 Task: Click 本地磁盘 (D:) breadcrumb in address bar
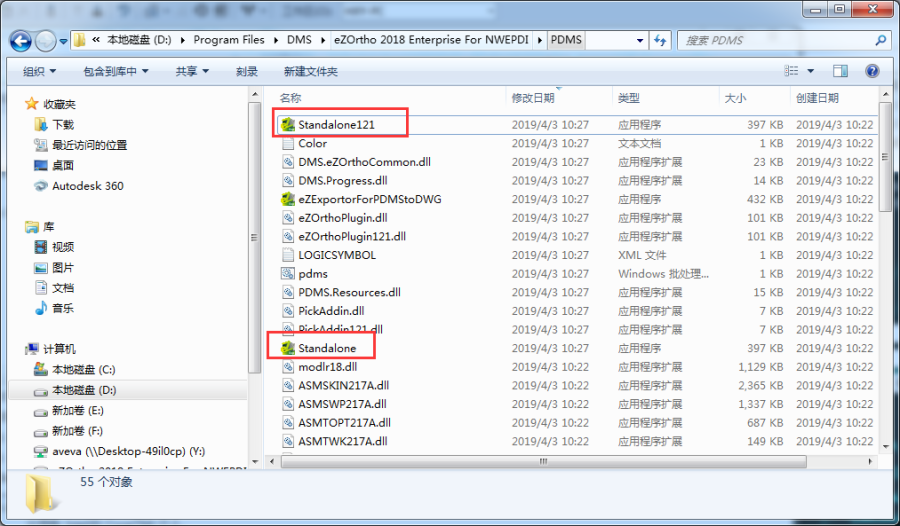click(139, 40)
